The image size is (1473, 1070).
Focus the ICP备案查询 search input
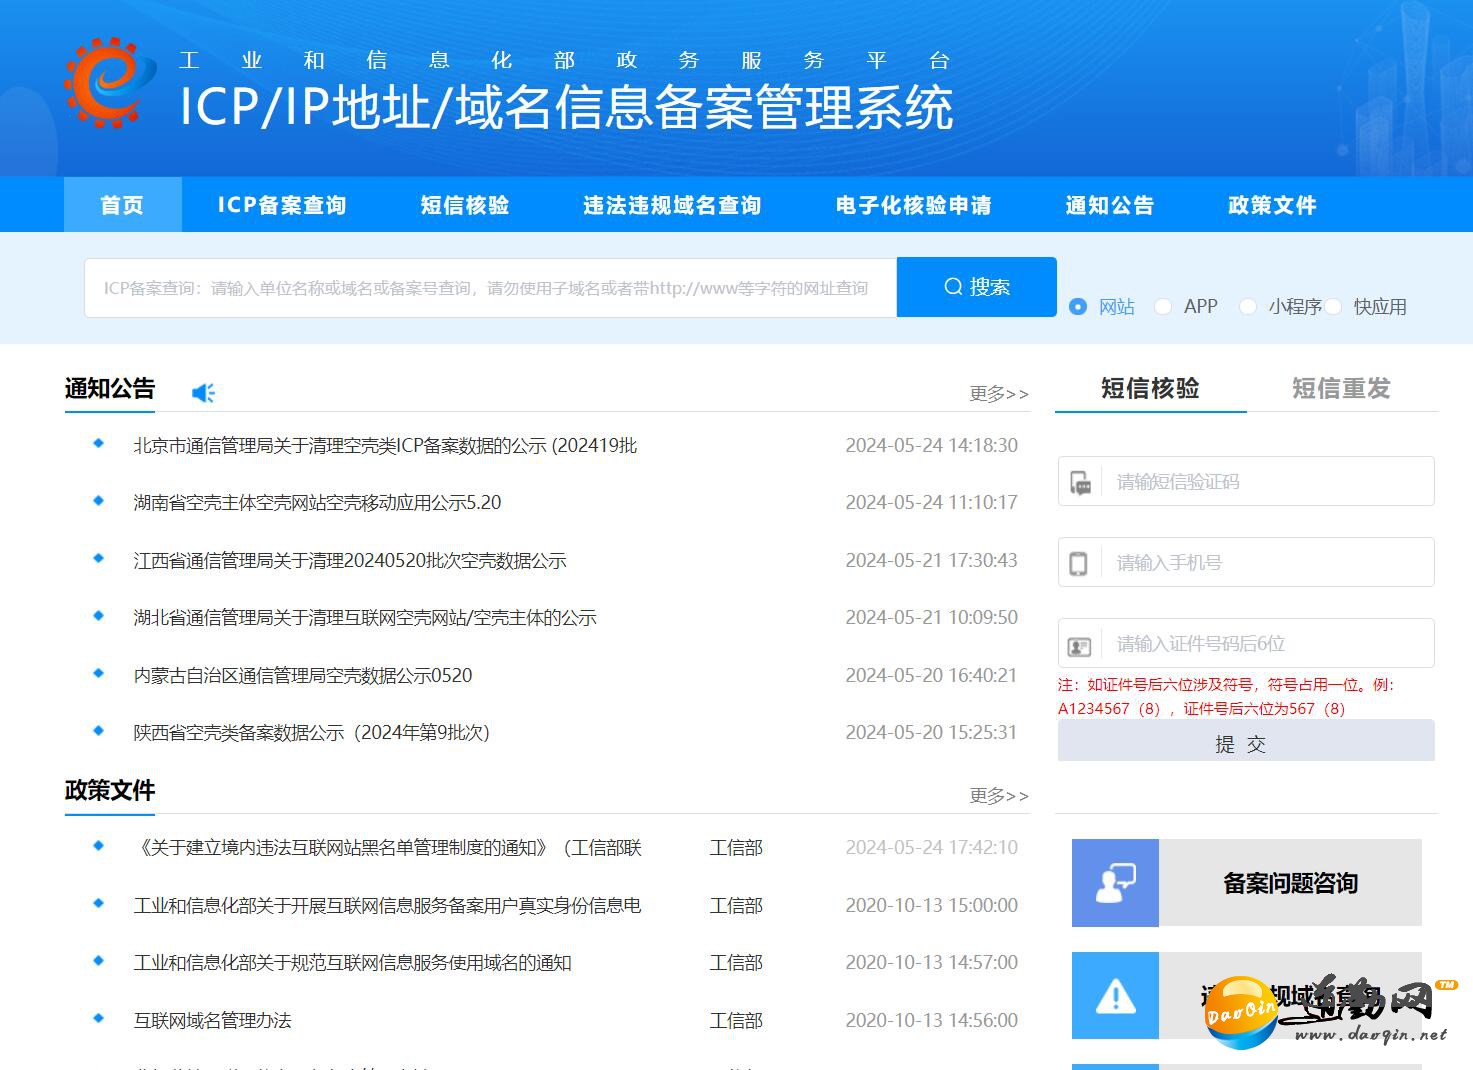tap(490, 288)
